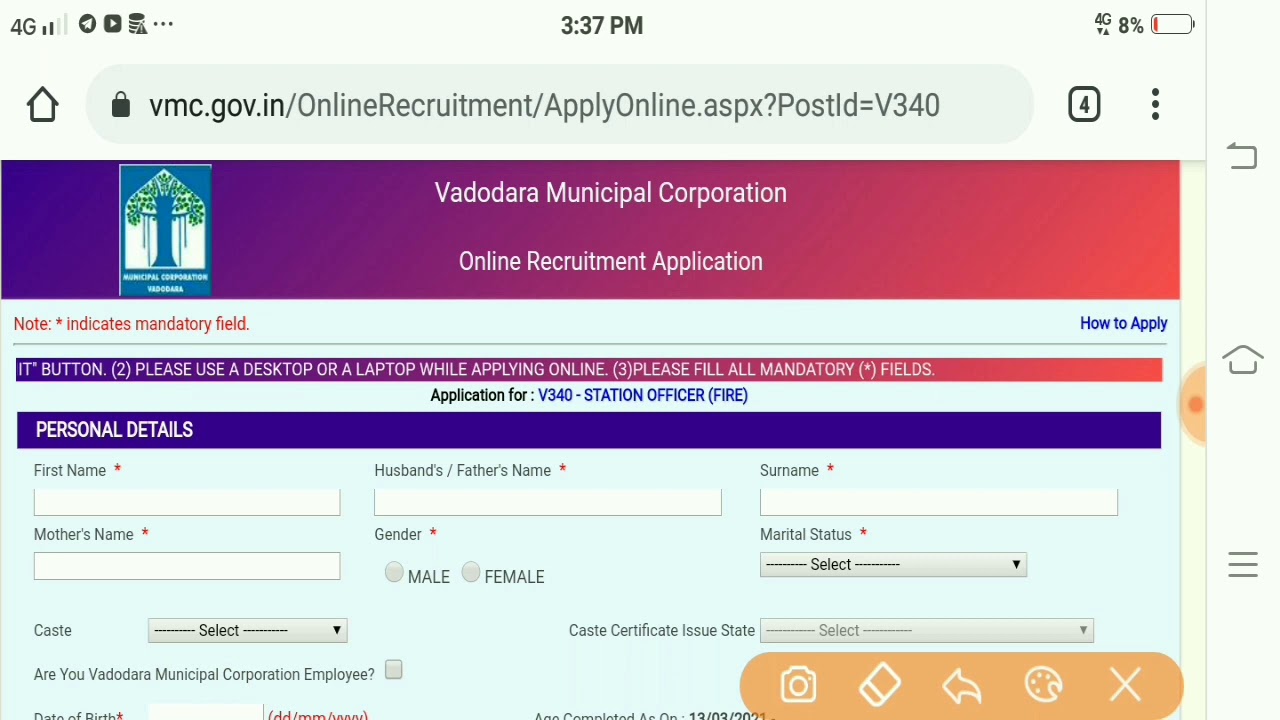Select the FEMALE gender radio button

click(471, 572)
